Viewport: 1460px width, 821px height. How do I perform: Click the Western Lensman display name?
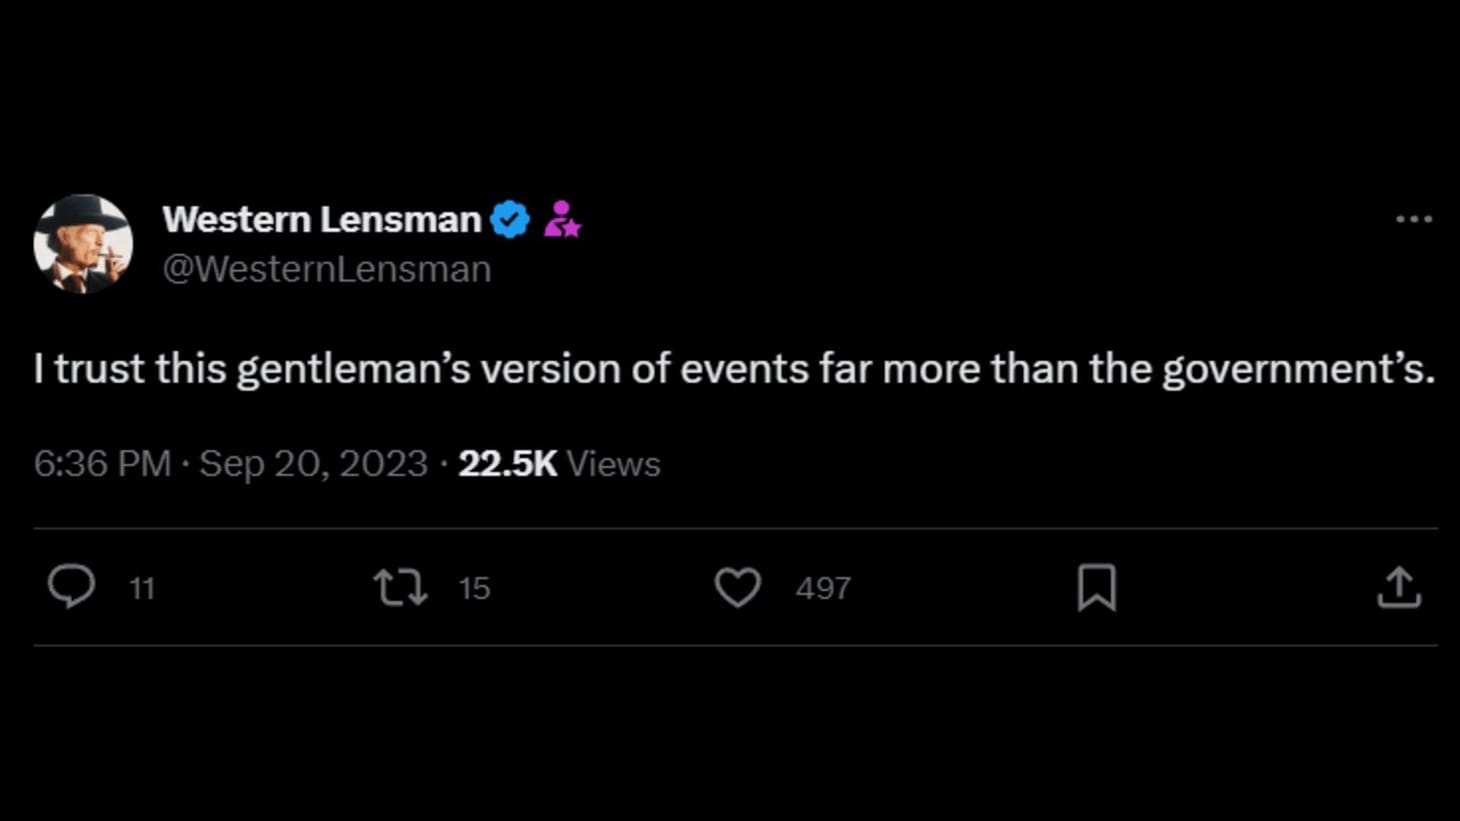[321, 219]
